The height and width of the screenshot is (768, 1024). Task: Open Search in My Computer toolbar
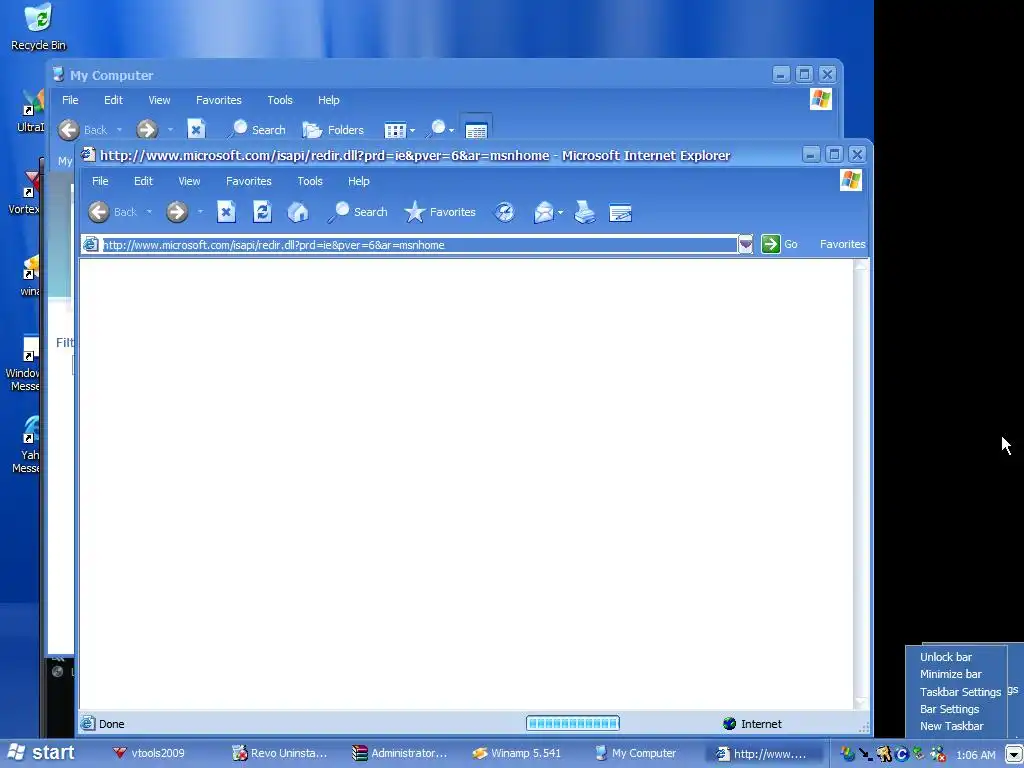click(x=257, y=129)
